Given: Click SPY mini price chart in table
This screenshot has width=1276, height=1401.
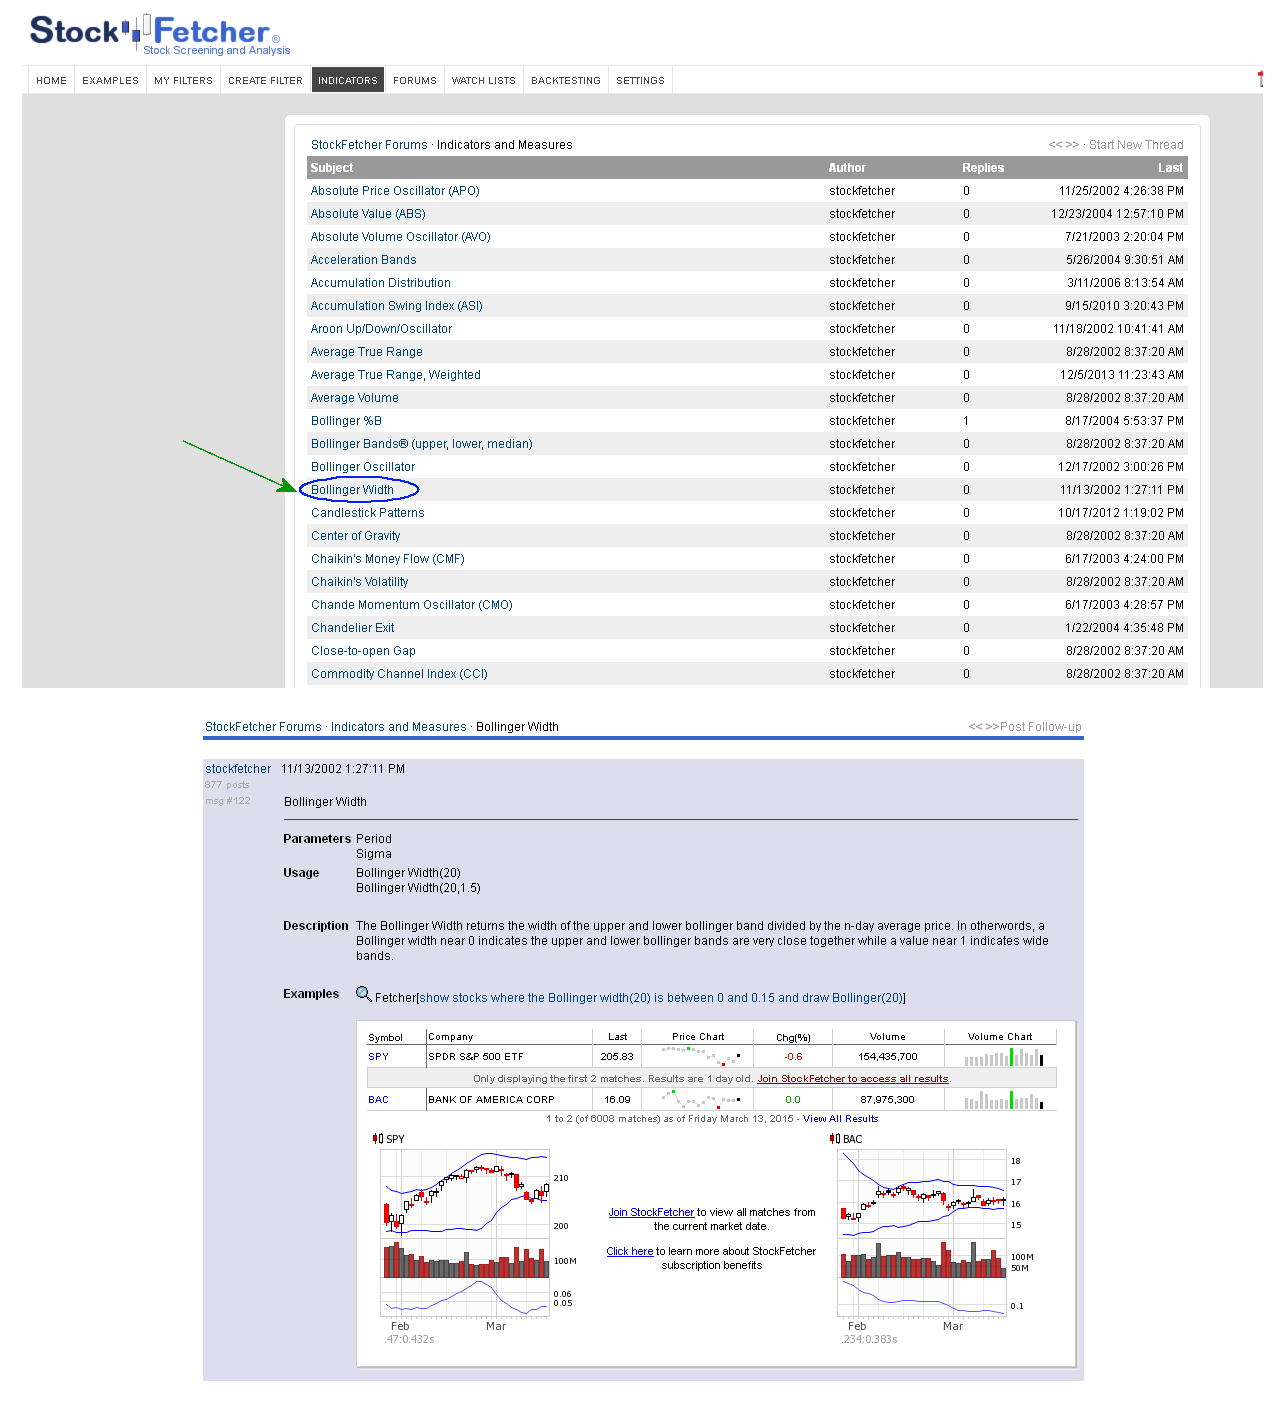Looking at the screenshot, I should (700, 1056).
